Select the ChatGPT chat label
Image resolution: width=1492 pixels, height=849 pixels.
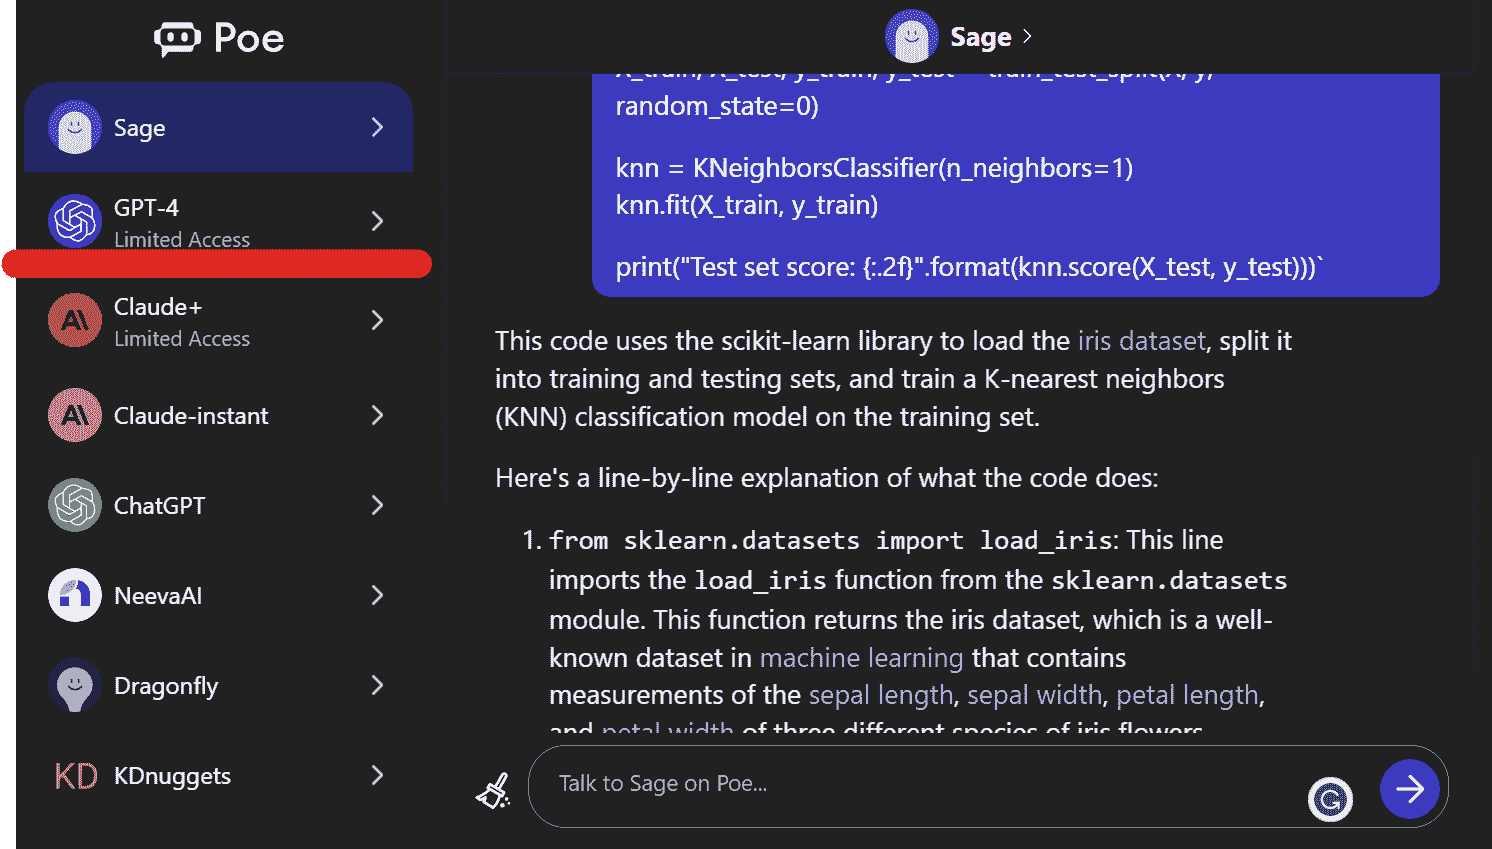point(160,506)
